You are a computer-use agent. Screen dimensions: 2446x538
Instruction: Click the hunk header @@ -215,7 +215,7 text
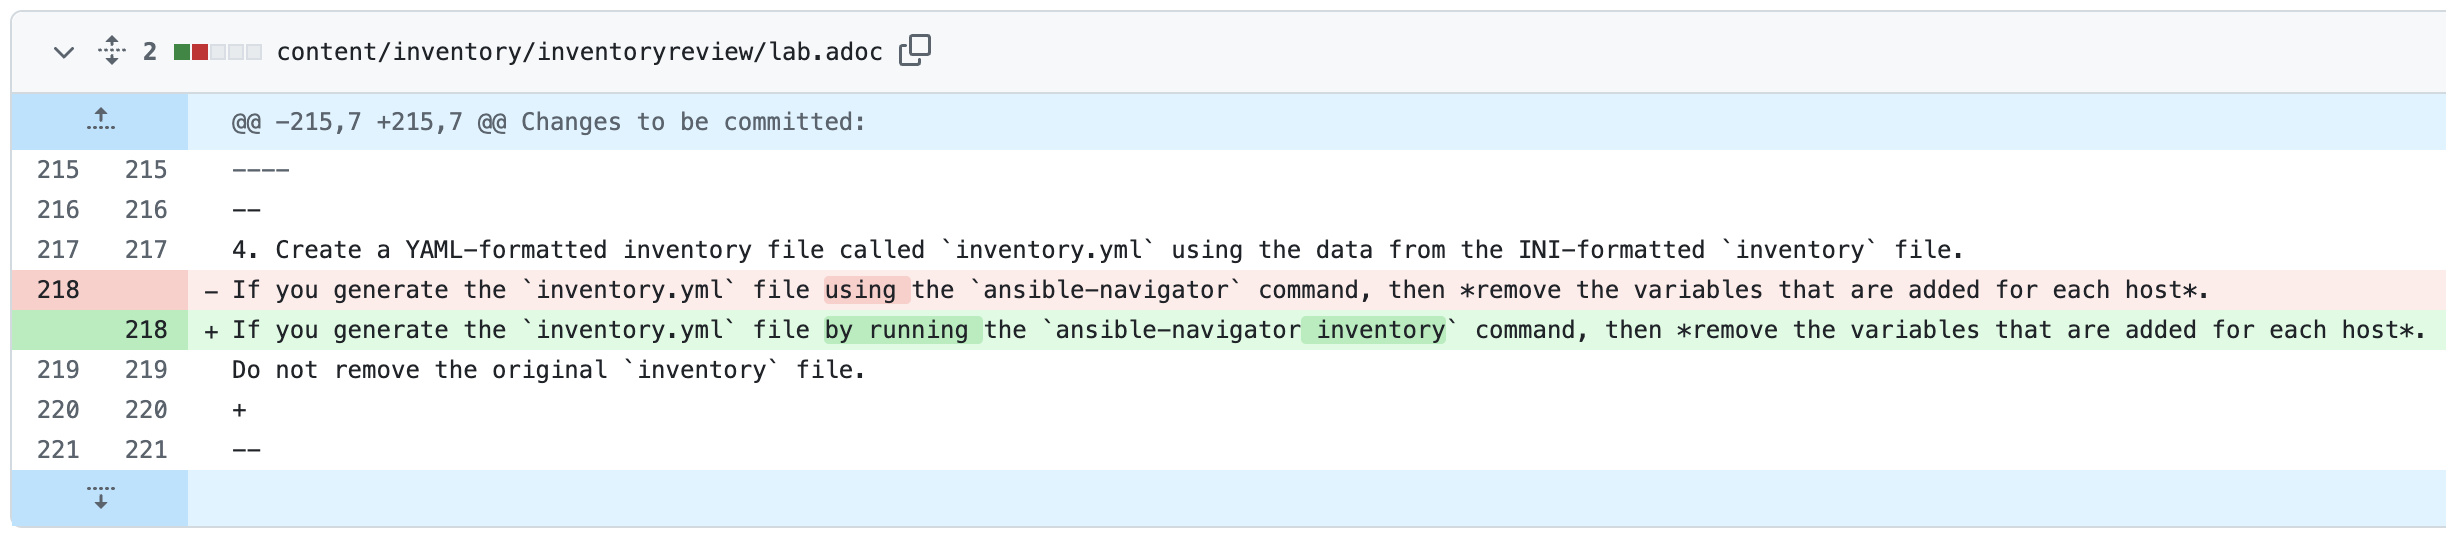[x=548, y=122]
